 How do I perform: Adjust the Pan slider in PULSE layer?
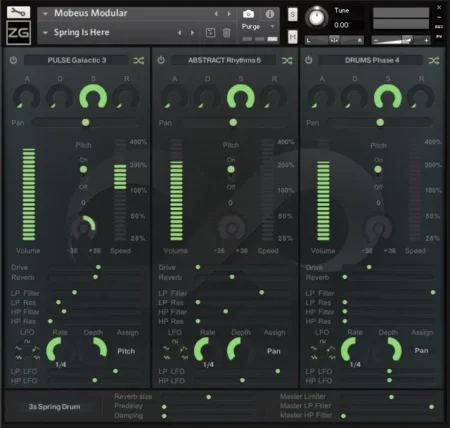[85, 123]
